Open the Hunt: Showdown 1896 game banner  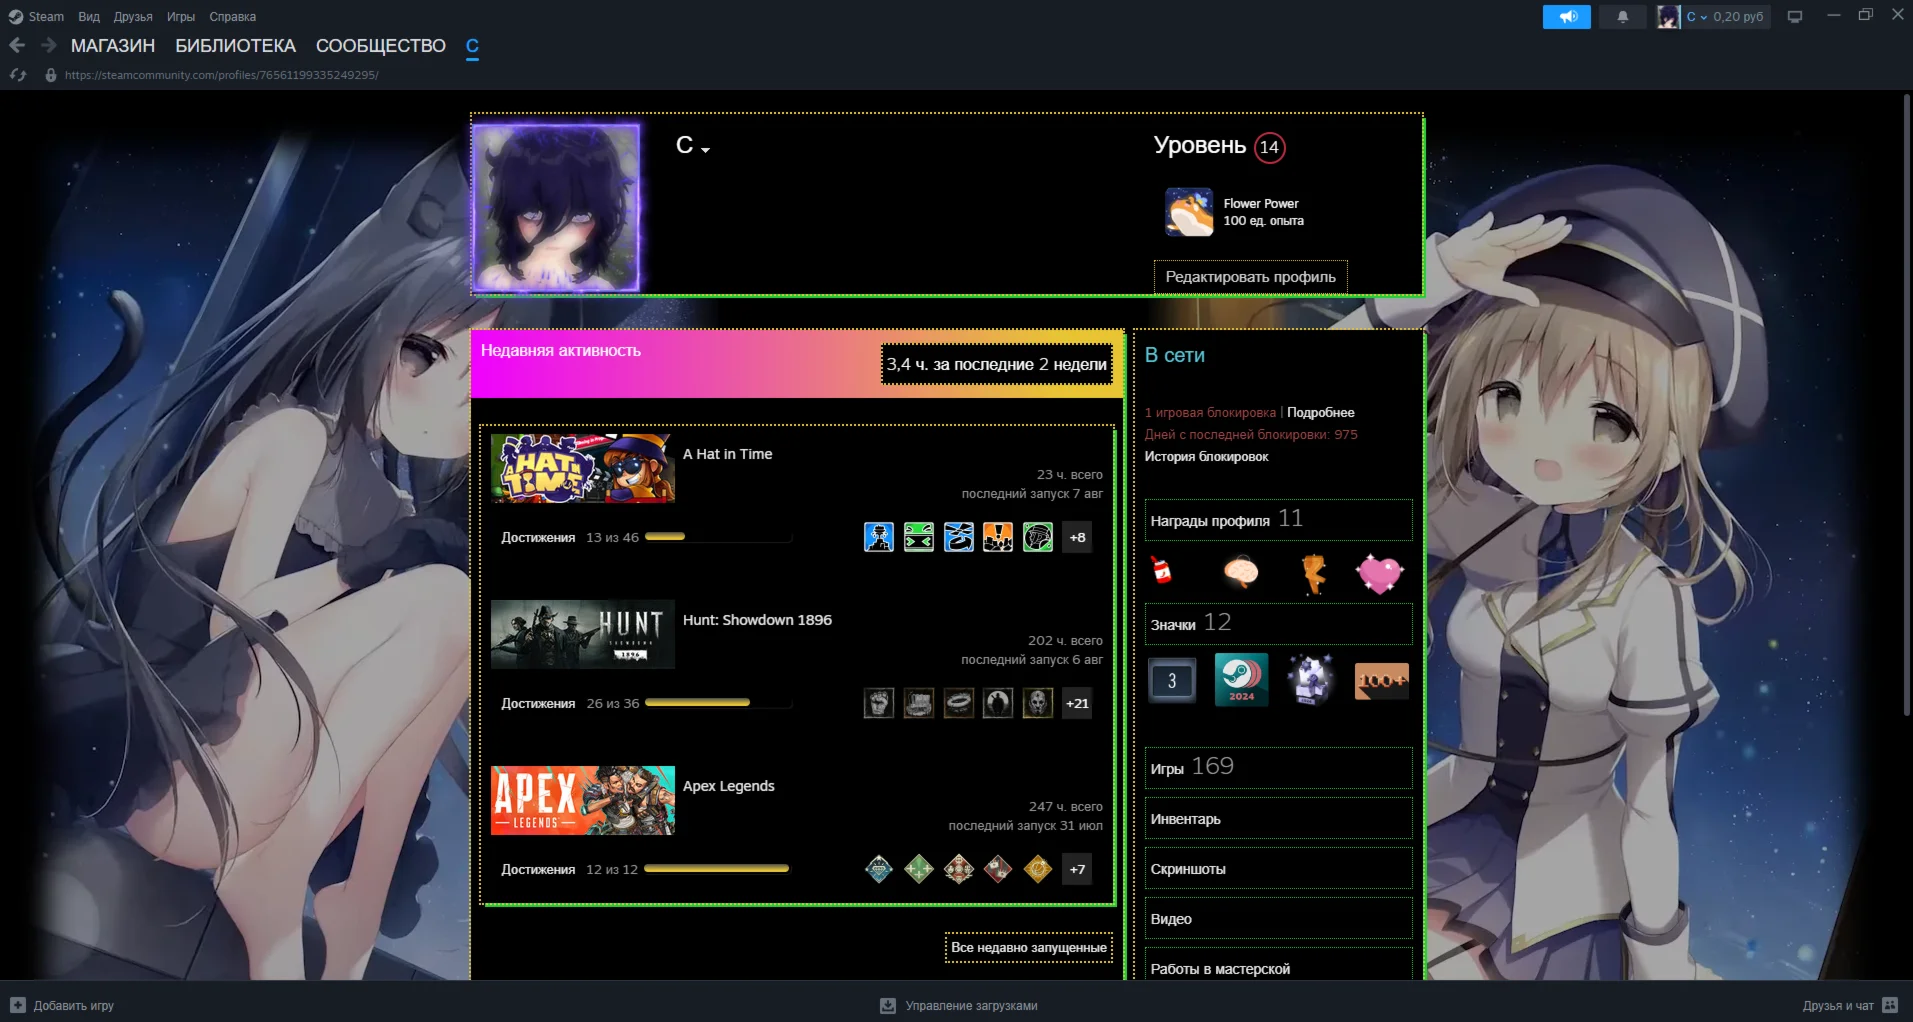point(583,634)
